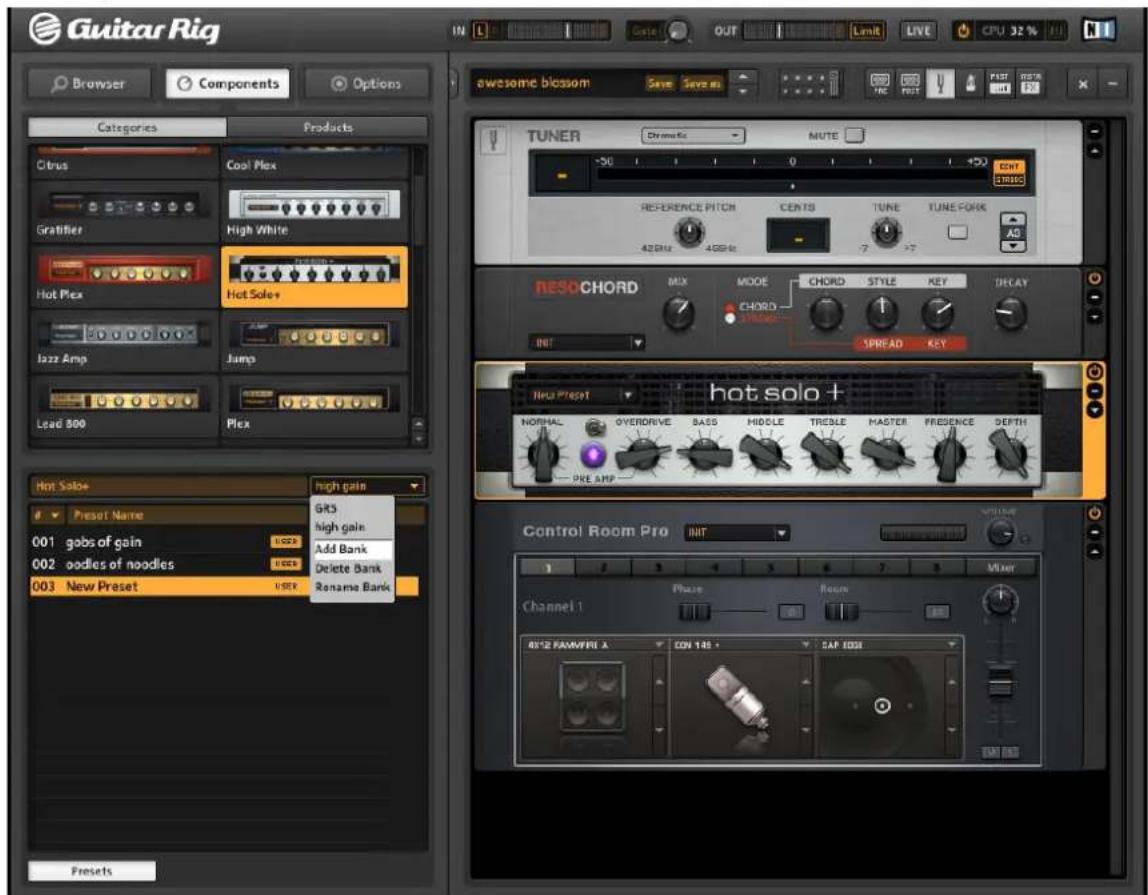
Task: Choose Rename Bank from the menu
Action: (353, 587)
